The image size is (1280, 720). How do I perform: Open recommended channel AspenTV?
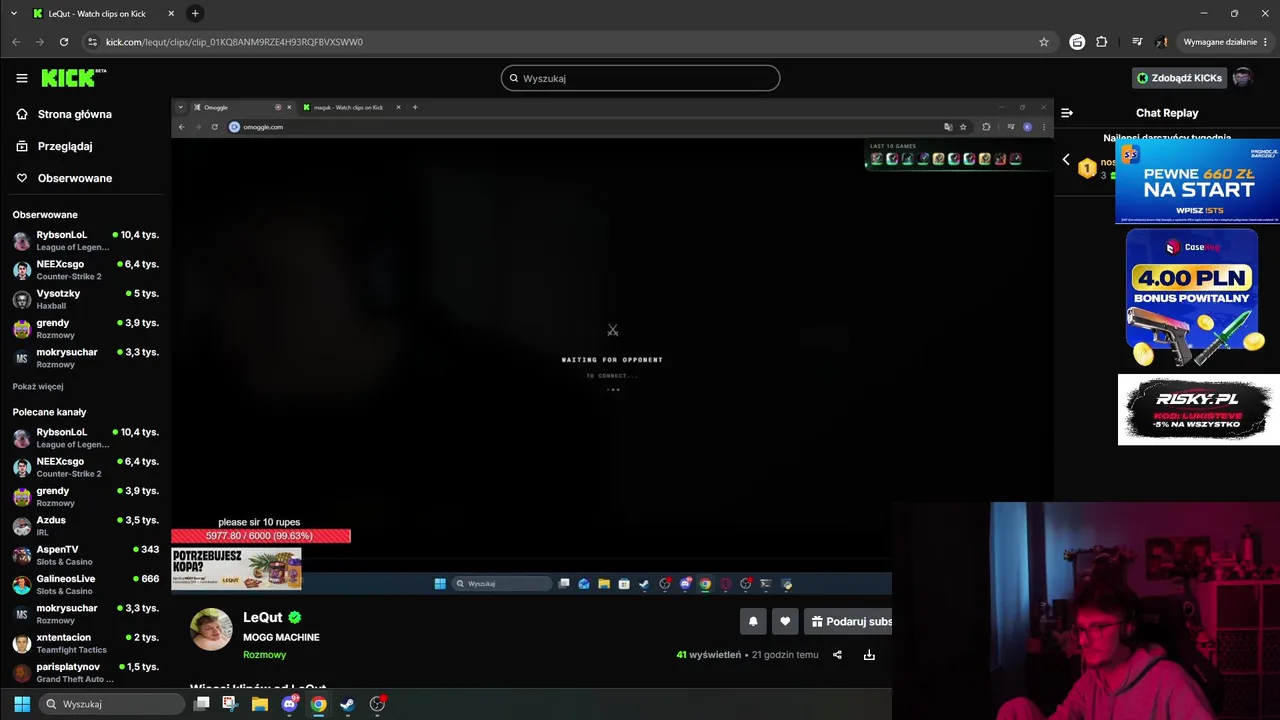pos(86,555)
